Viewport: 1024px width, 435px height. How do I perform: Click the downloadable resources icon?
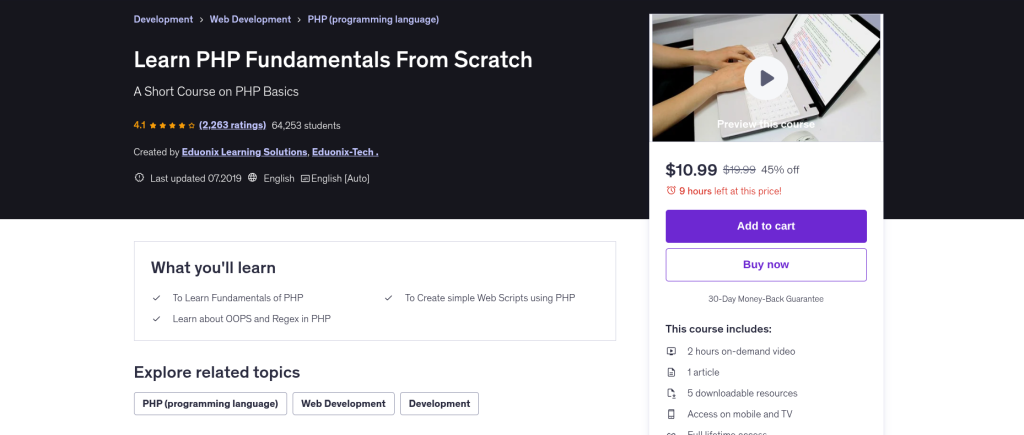coord(671,393)
